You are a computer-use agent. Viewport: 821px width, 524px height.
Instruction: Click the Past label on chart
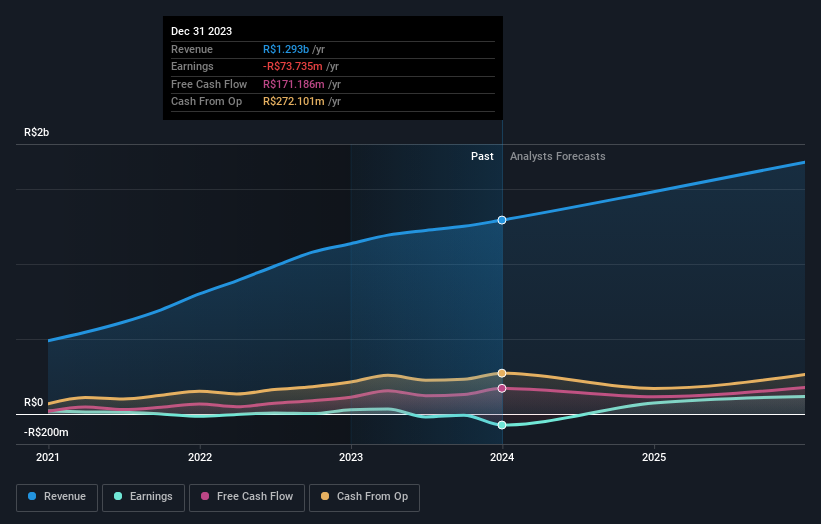[482, 157]
